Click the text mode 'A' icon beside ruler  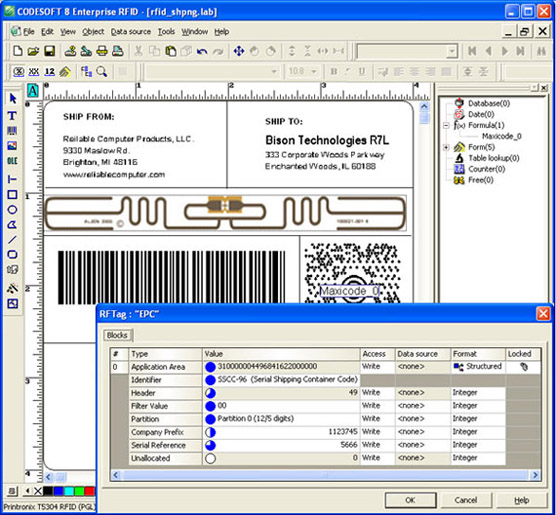[33, 91]
